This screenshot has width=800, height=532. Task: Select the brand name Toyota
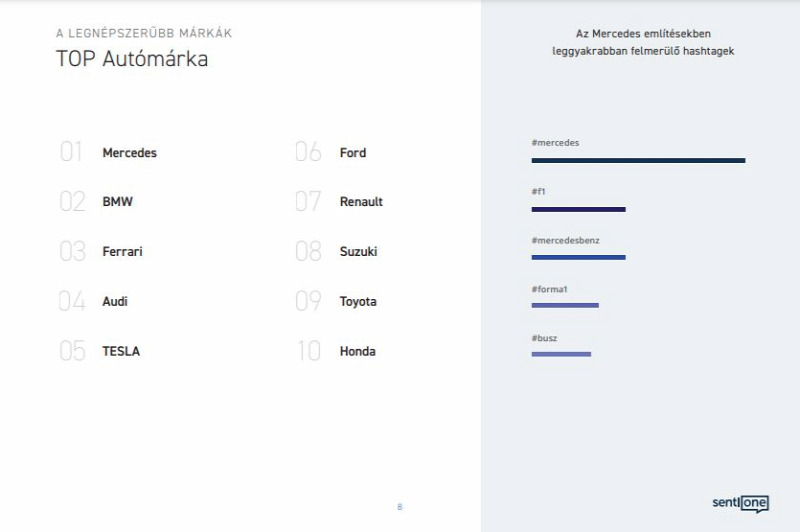coord(358,301)
